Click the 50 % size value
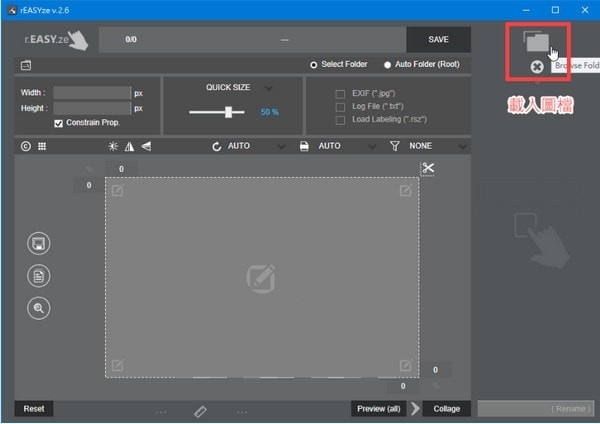Viewport: 600px width, 424px height. pyautogui.click(x=270, y=112)
